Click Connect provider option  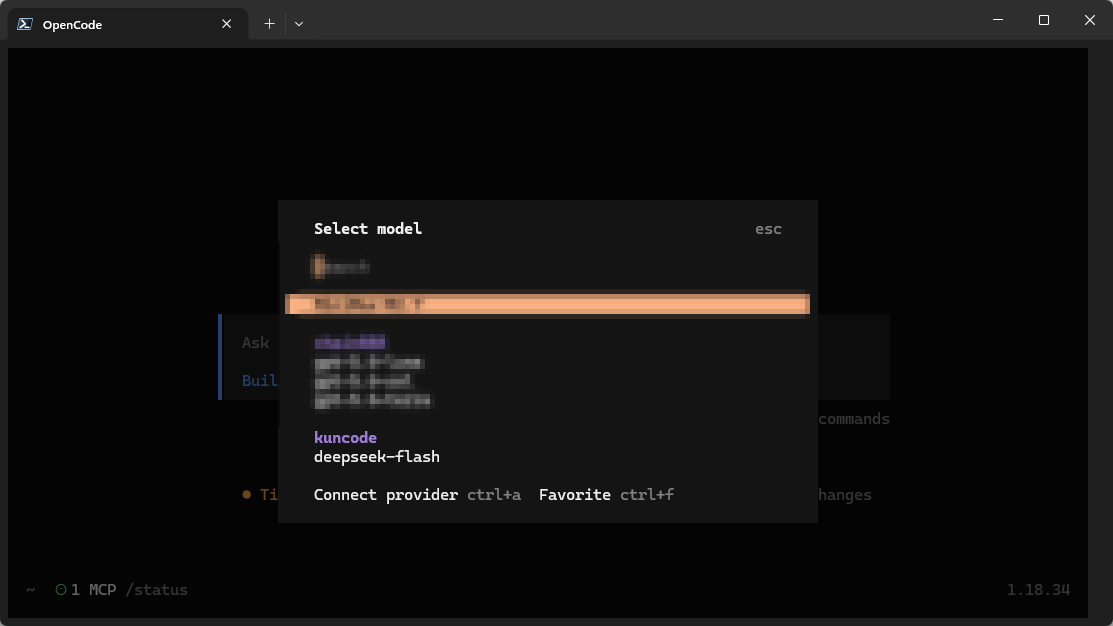pyautogui.click(x=417, y=495)
